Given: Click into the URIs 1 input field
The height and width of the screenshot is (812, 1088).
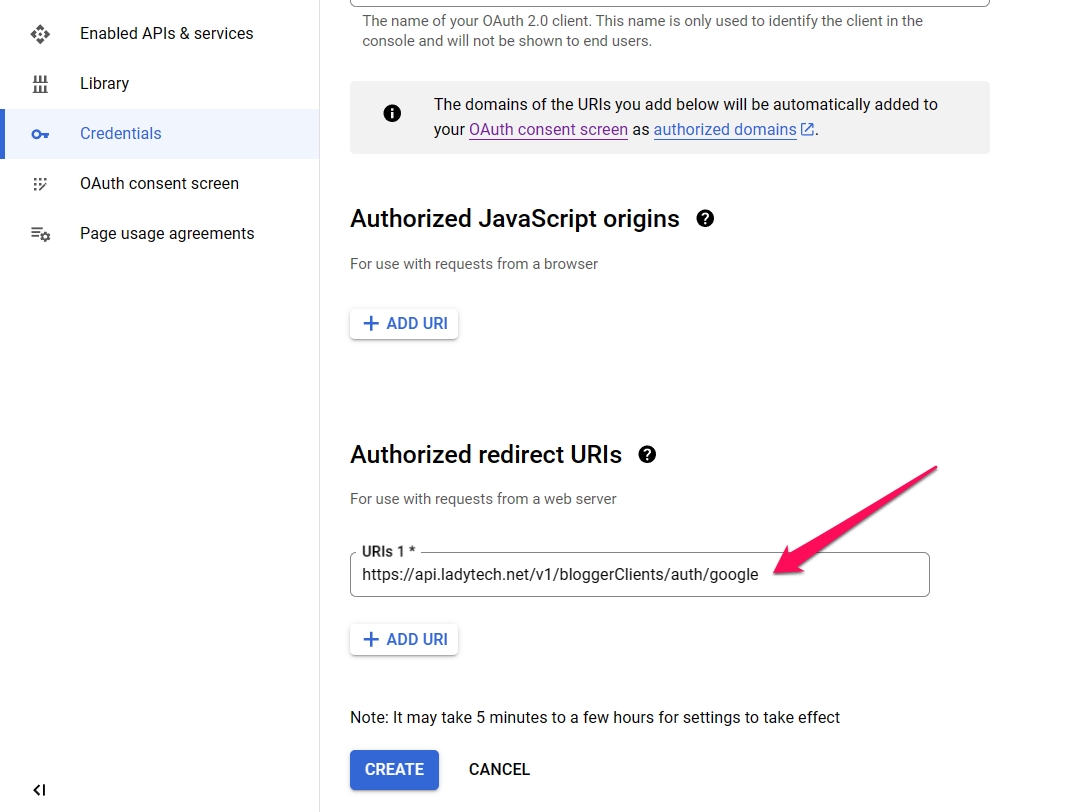Looking at the screenshot, I should tap(640, 575).
